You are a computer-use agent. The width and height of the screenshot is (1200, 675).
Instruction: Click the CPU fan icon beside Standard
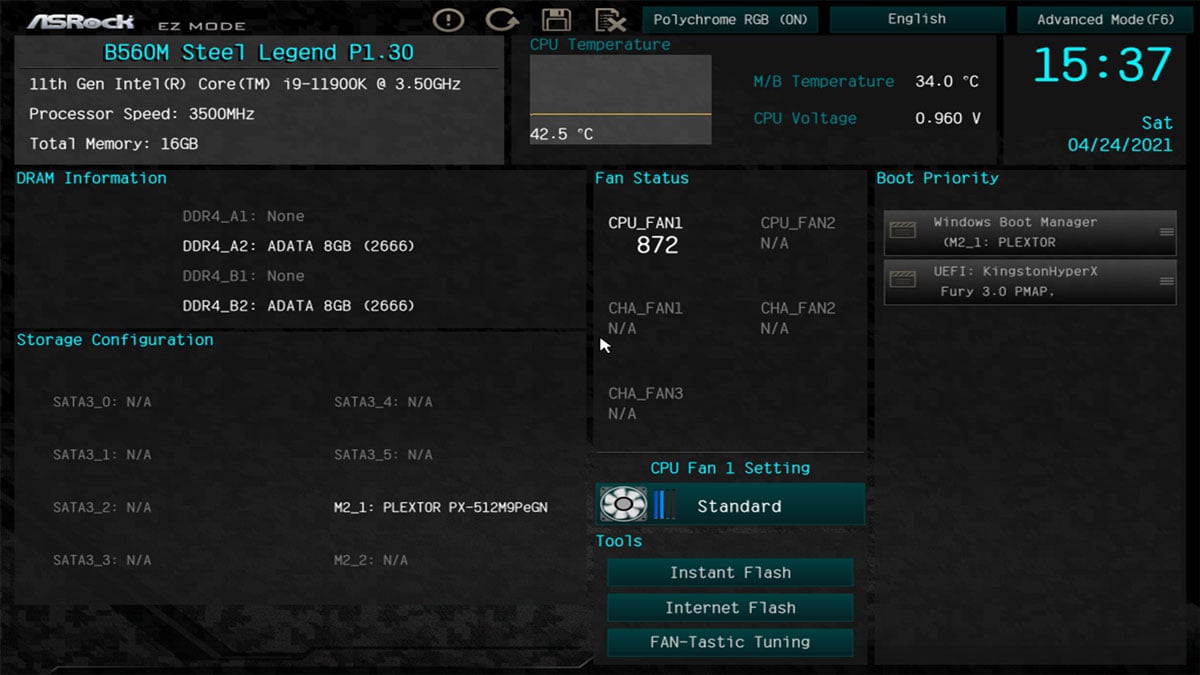(622, 505)
